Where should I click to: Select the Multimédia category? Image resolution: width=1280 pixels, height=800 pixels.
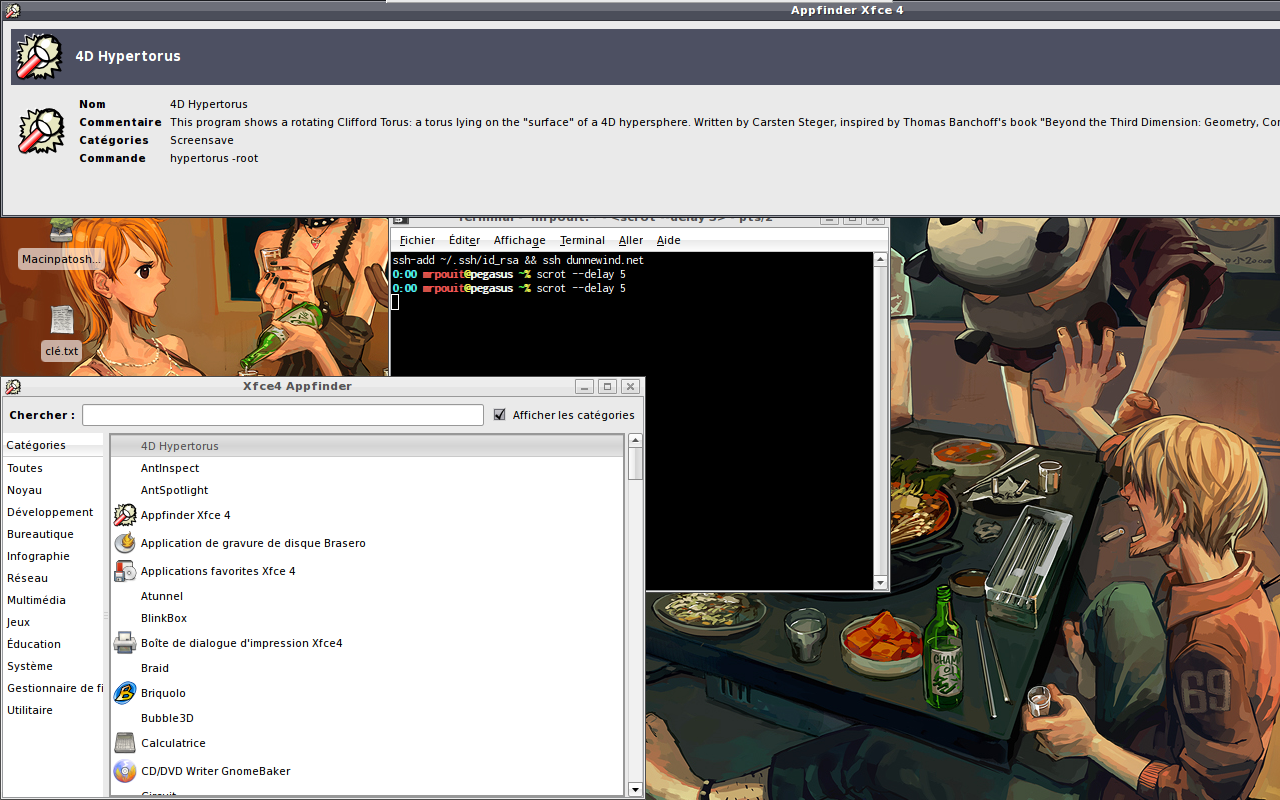(36, 600)
